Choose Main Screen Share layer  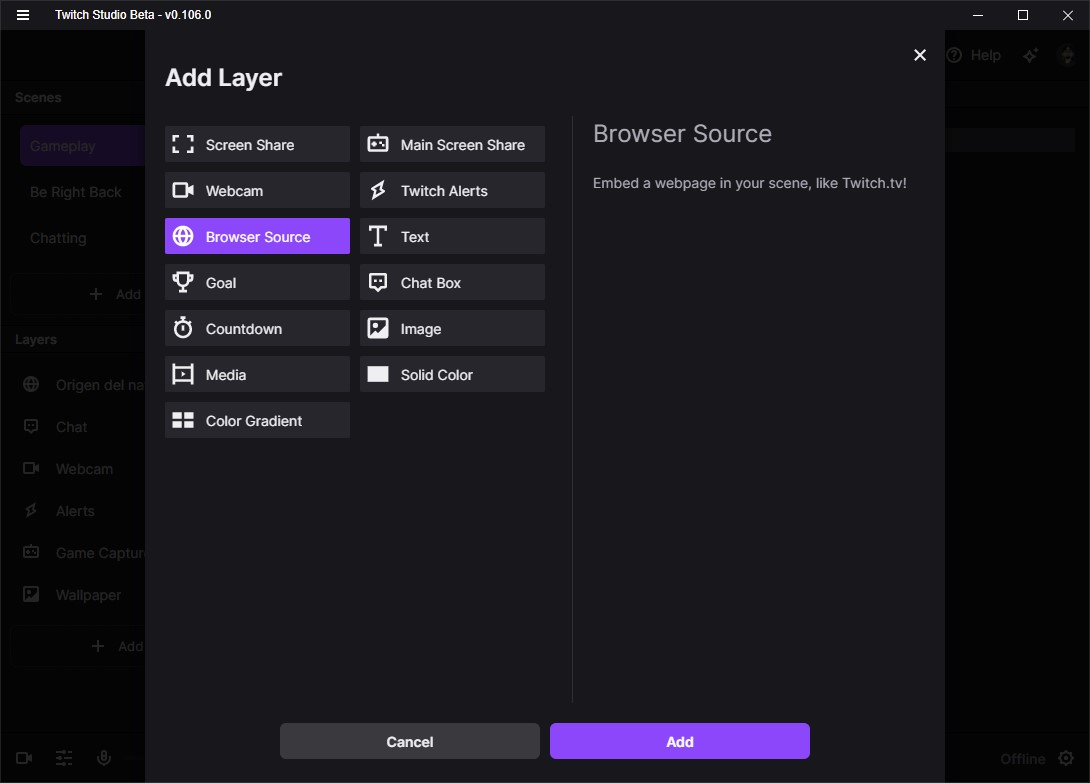452,145
